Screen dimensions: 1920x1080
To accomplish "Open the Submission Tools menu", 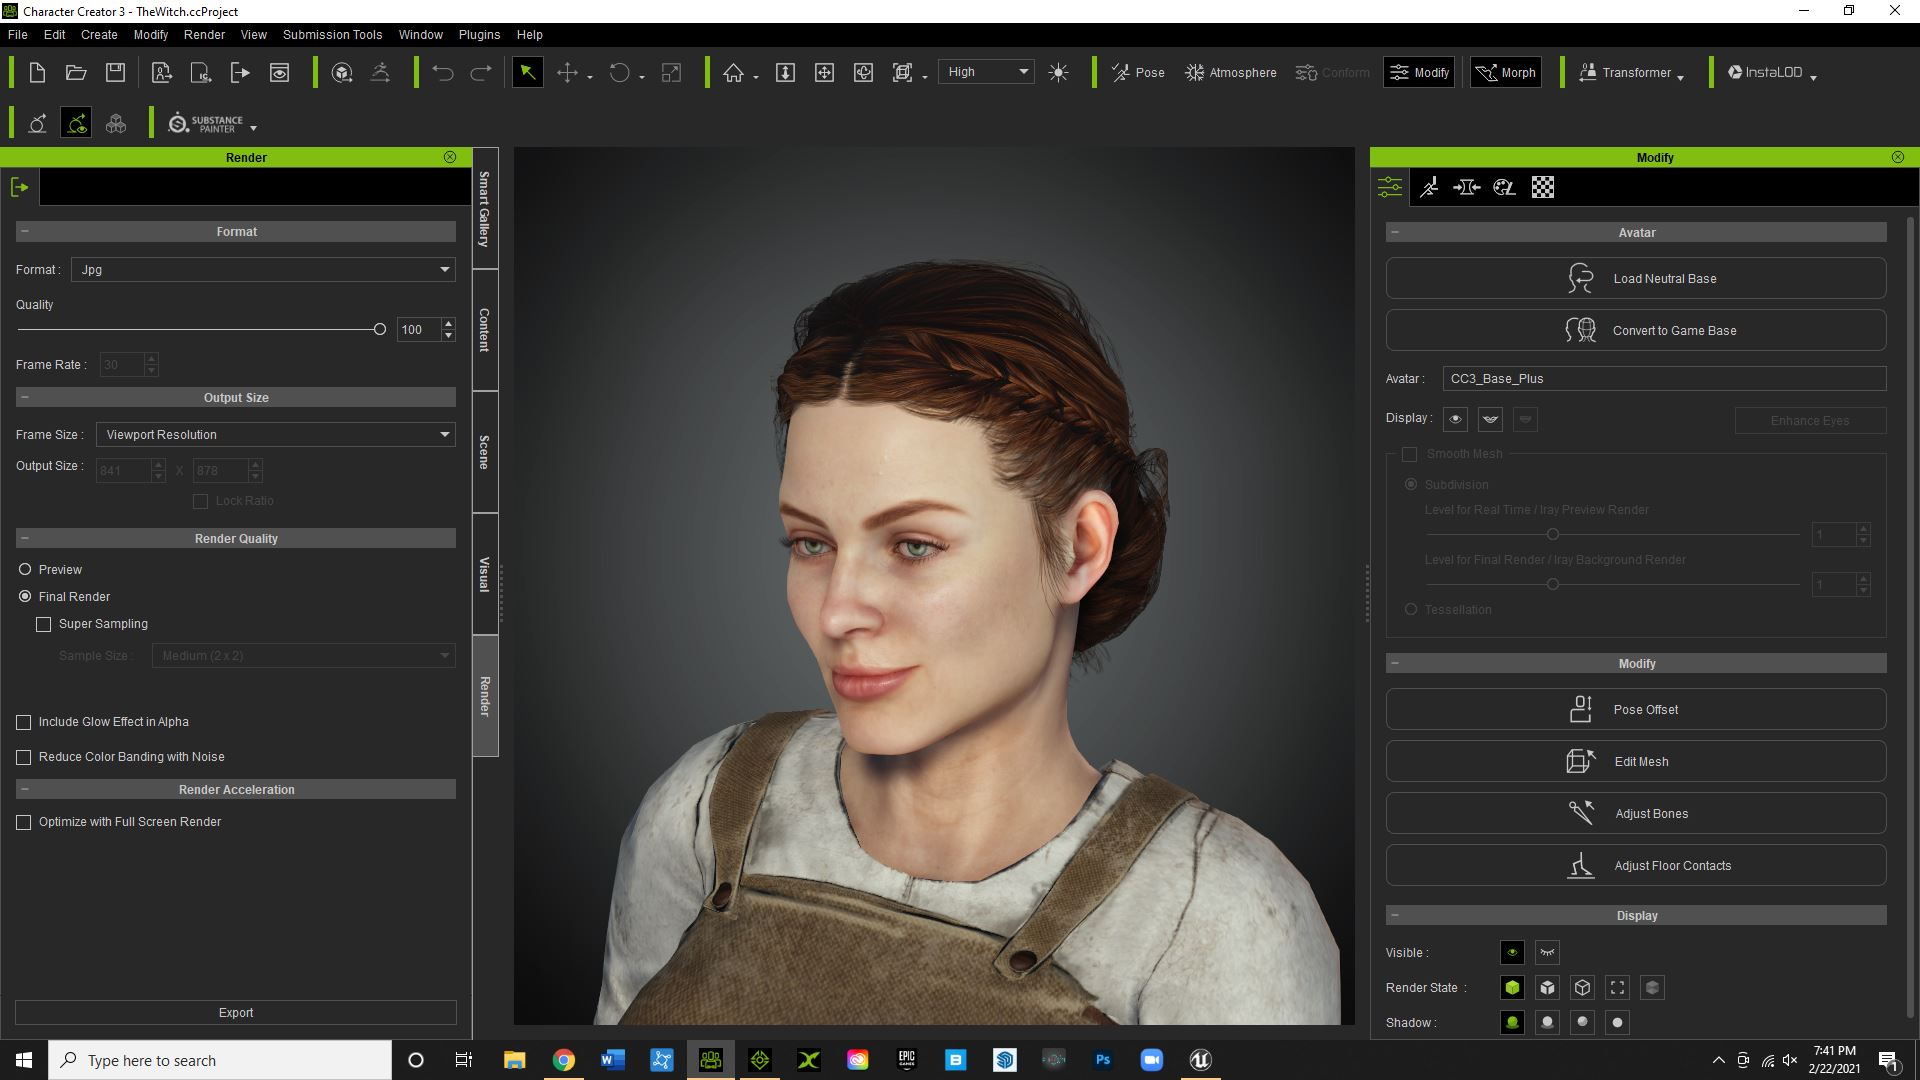I will [332, 34].
